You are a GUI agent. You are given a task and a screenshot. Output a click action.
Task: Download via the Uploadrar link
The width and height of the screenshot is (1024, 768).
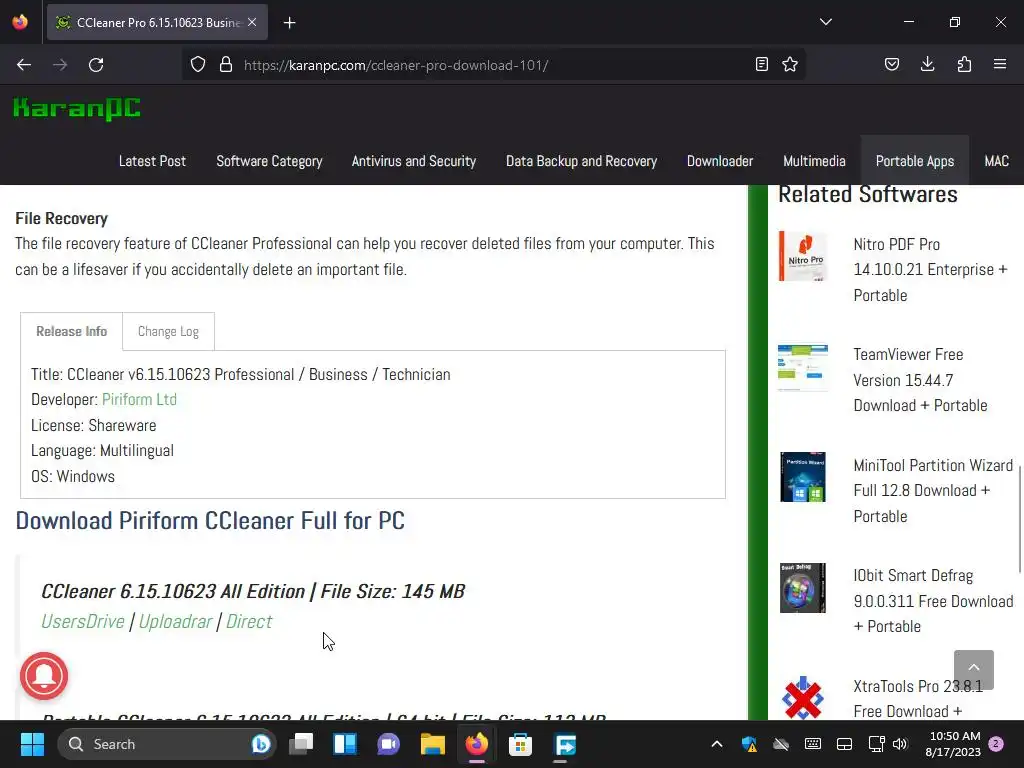tap(175, 622)
